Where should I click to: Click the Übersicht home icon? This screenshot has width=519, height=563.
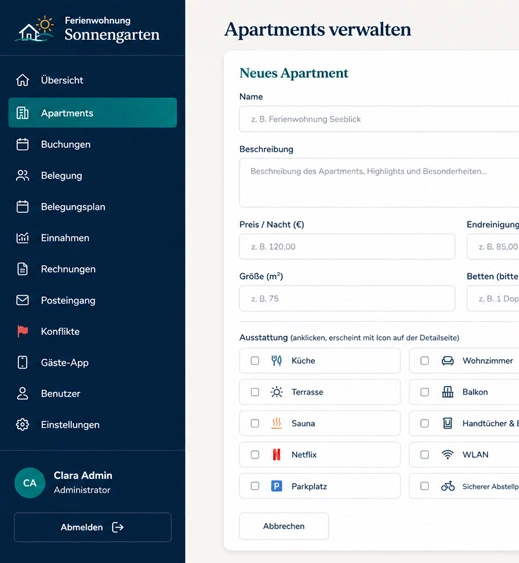click(22, 80)
